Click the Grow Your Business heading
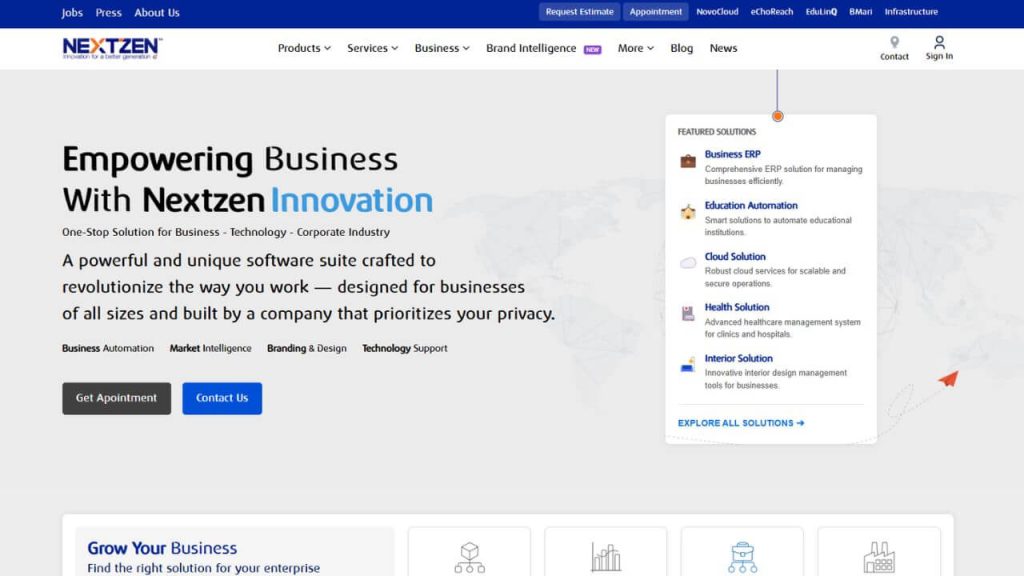The width and height of the screenshot is (1024, 576). 162,548
